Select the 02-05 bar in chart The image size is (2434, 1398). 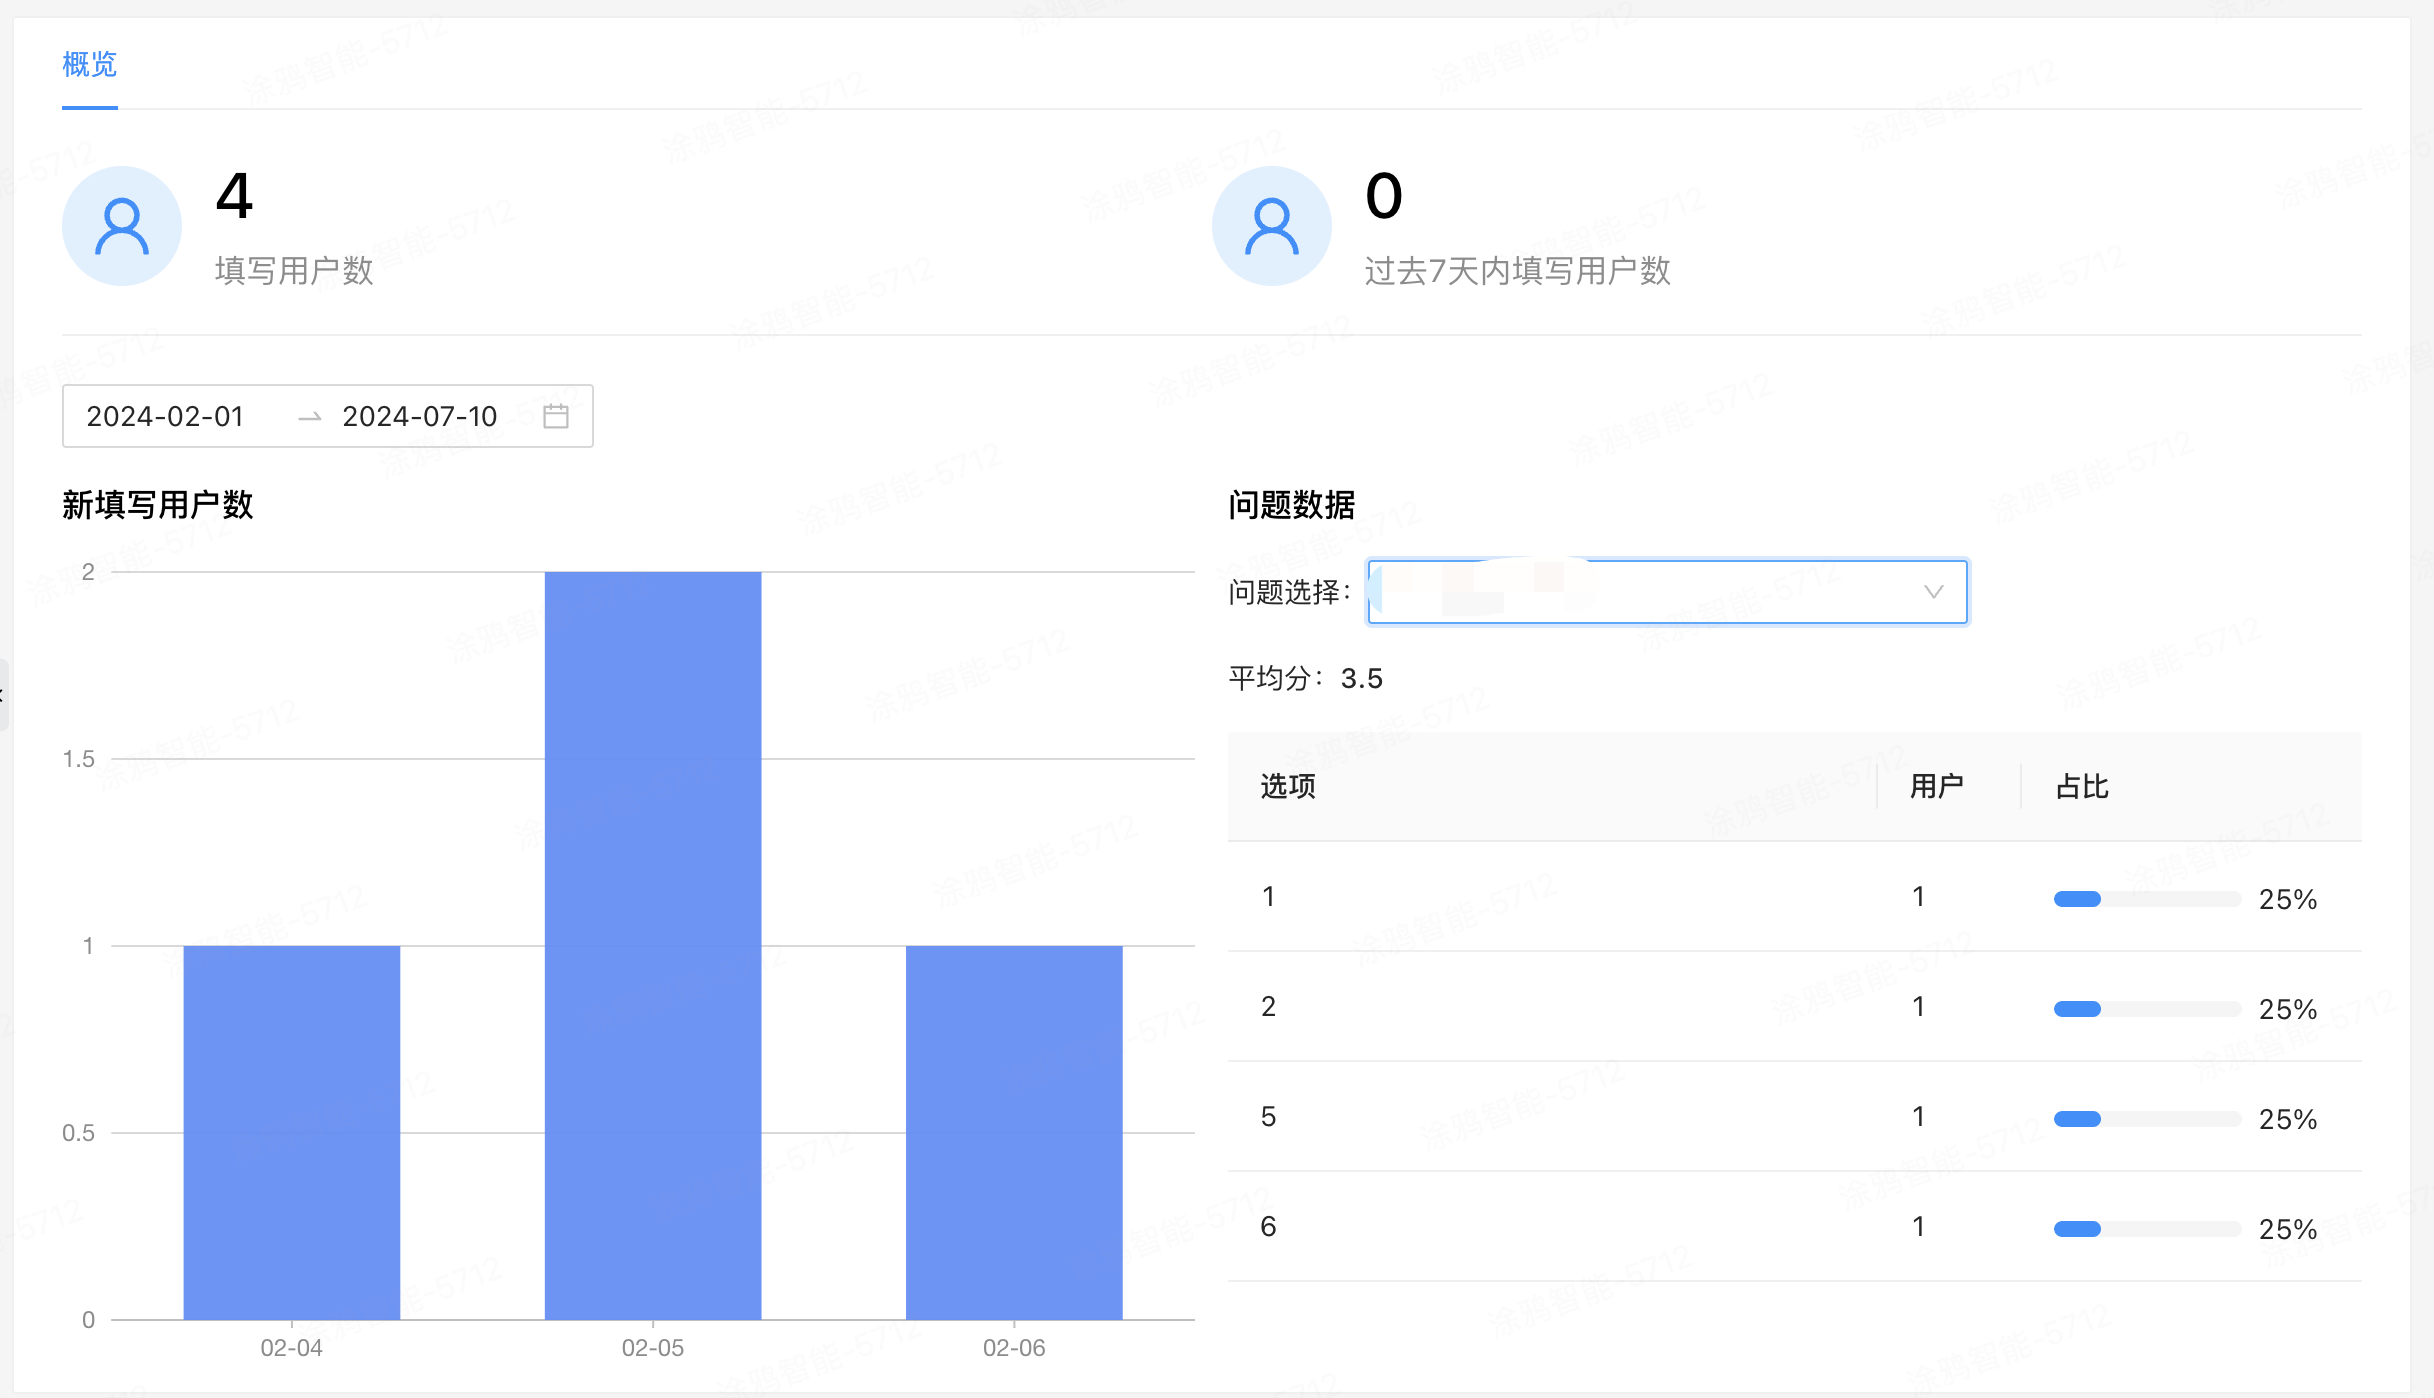[653, 945]
